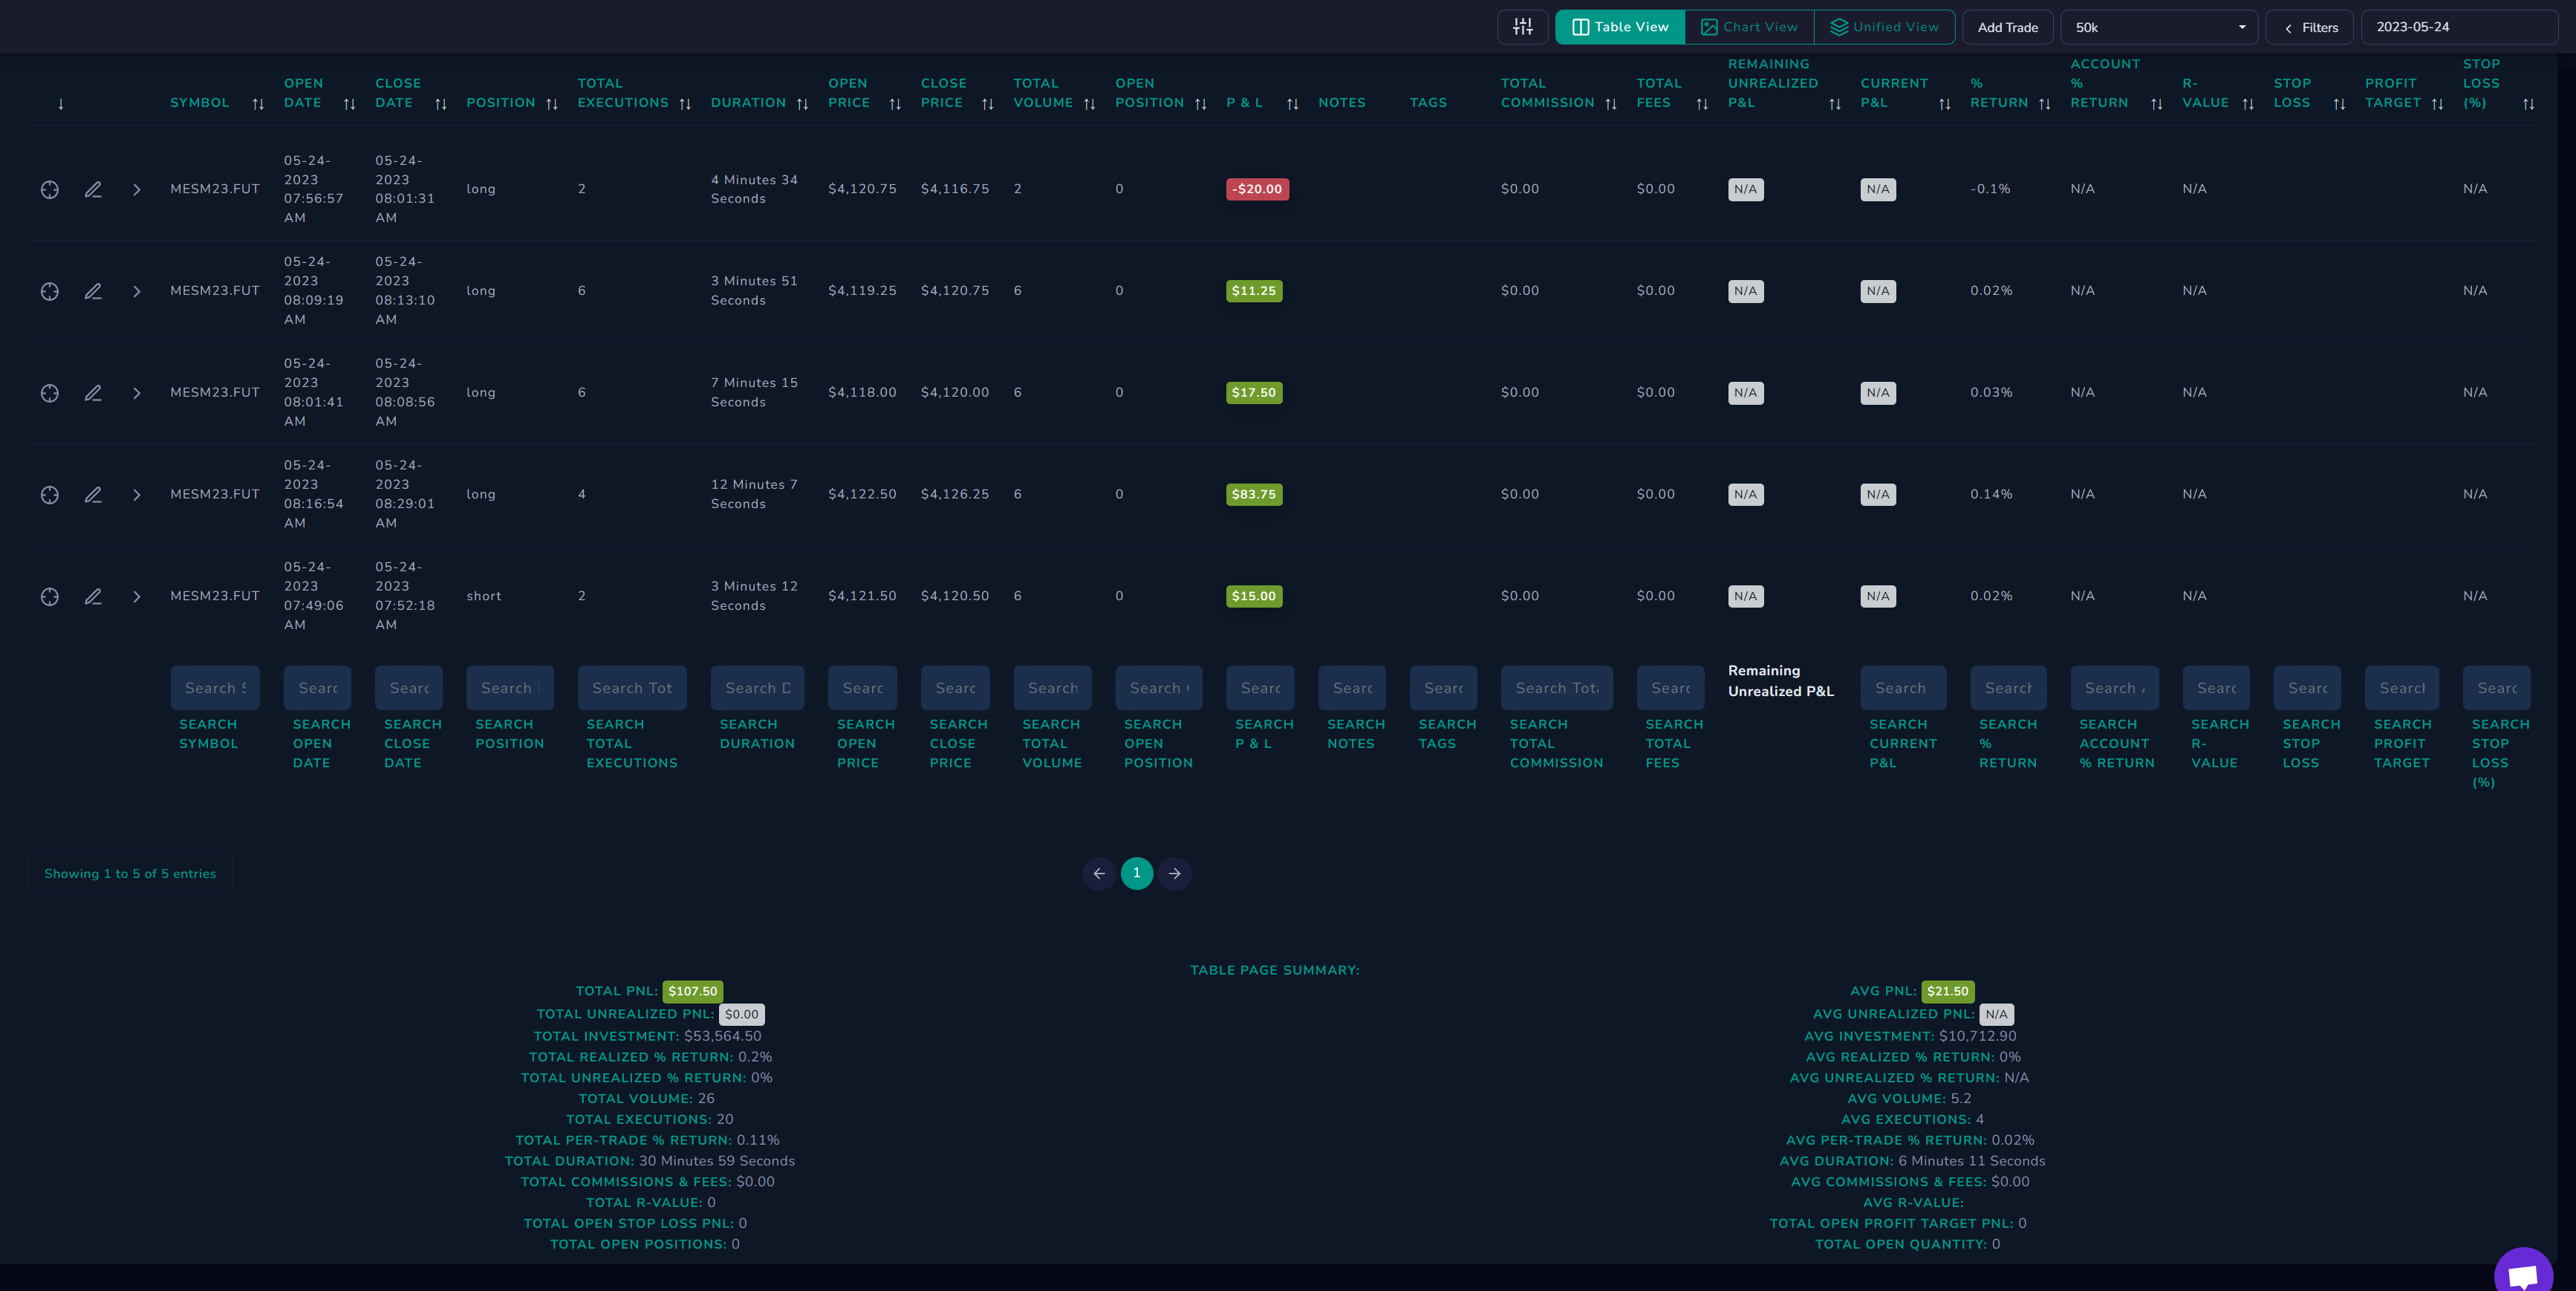Viewport: 2576px width, 1291px height.
Task: Sort table by Open Position
Action: [x=1200, y=104]
